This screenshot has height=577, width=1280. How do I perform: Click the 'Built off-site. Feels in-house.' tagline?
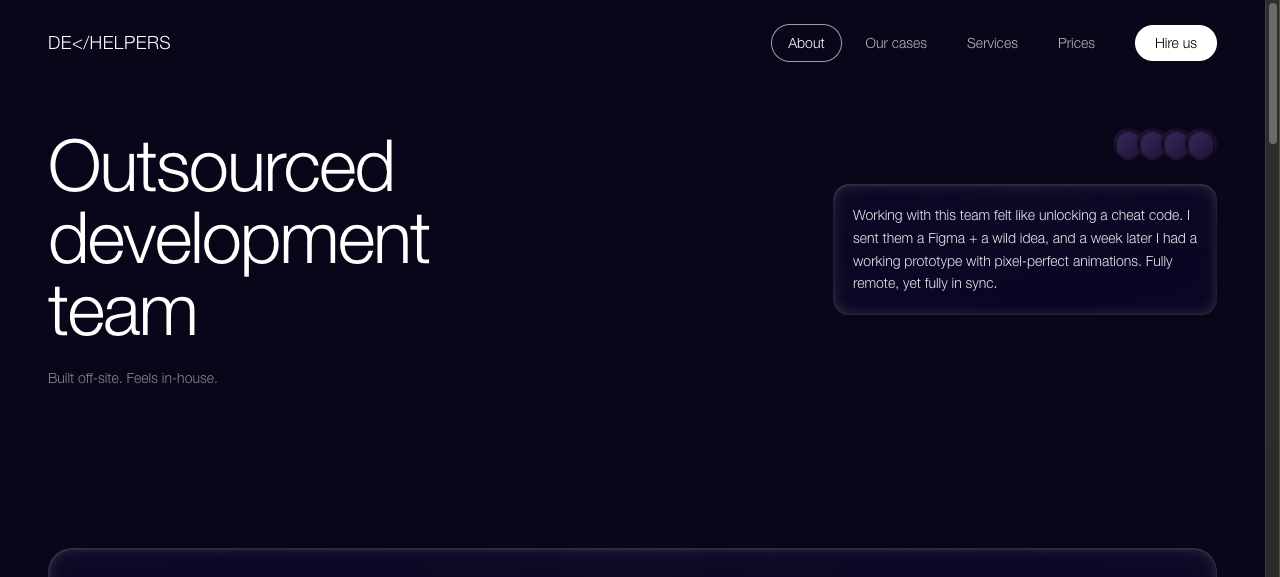coord(133,378)
